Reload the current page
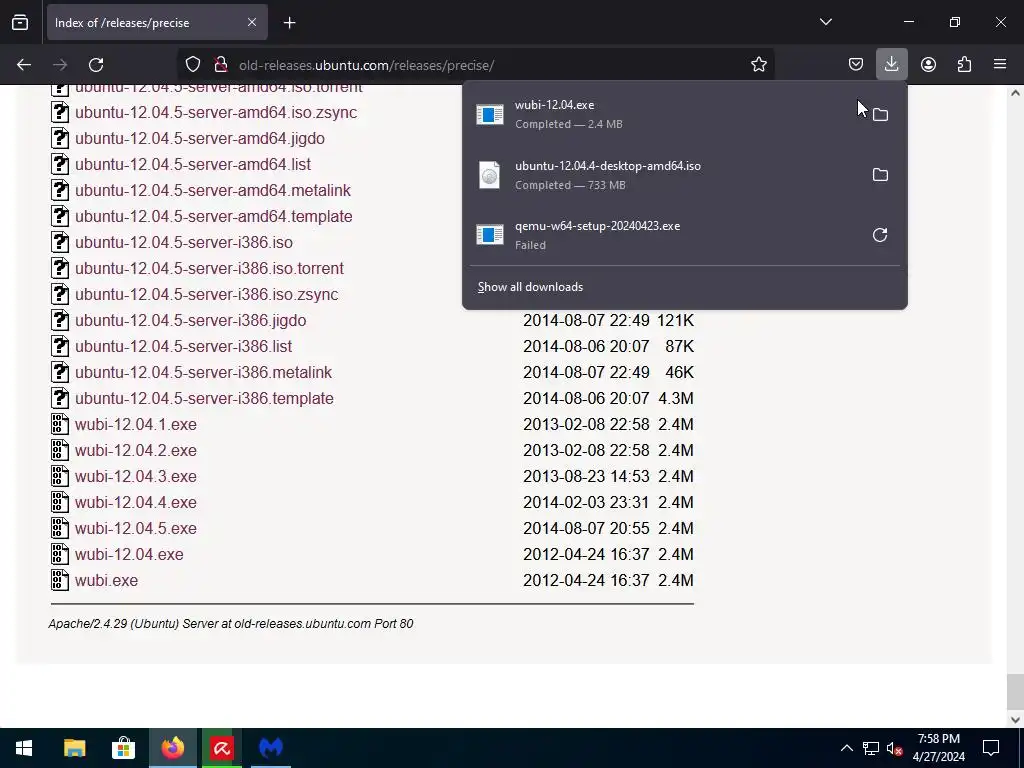This screenshot has width=1024, height=768. pos(96,65)
